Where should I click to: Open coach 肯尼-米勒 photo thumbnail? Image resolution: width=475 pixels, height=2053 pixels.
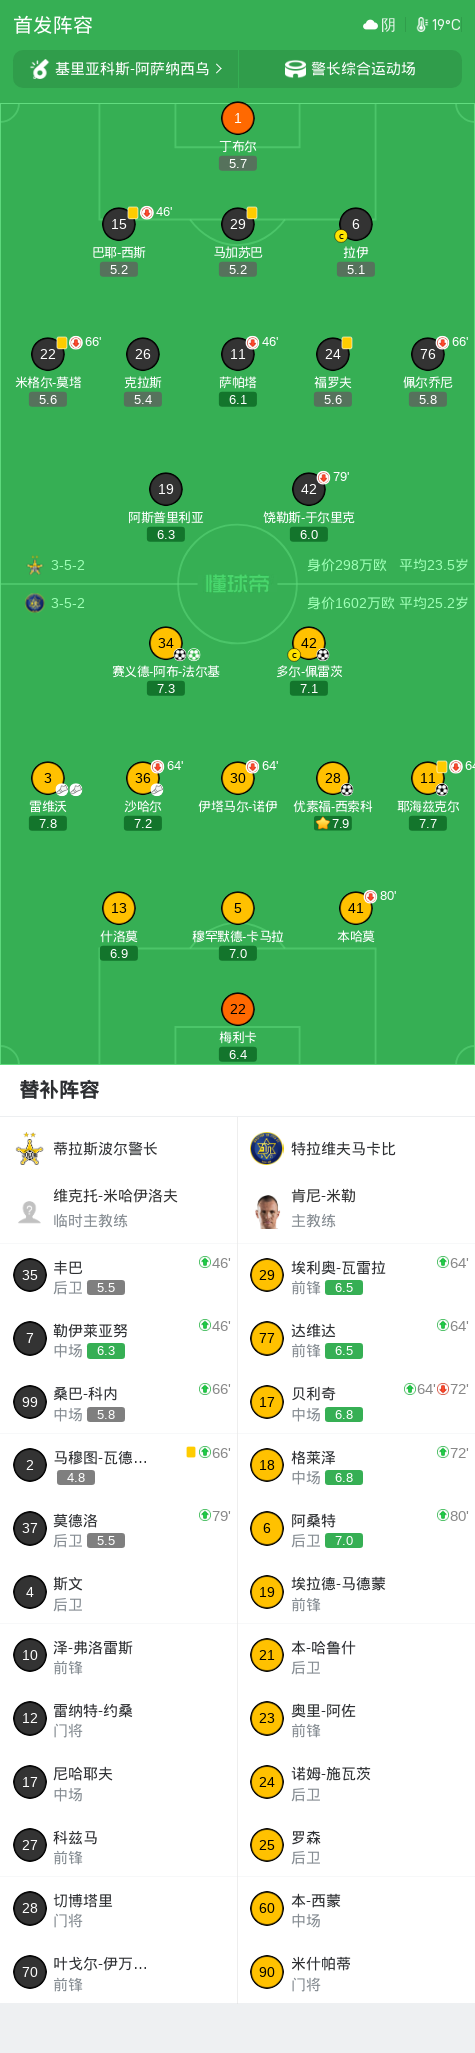click(x=267, y=1211)
